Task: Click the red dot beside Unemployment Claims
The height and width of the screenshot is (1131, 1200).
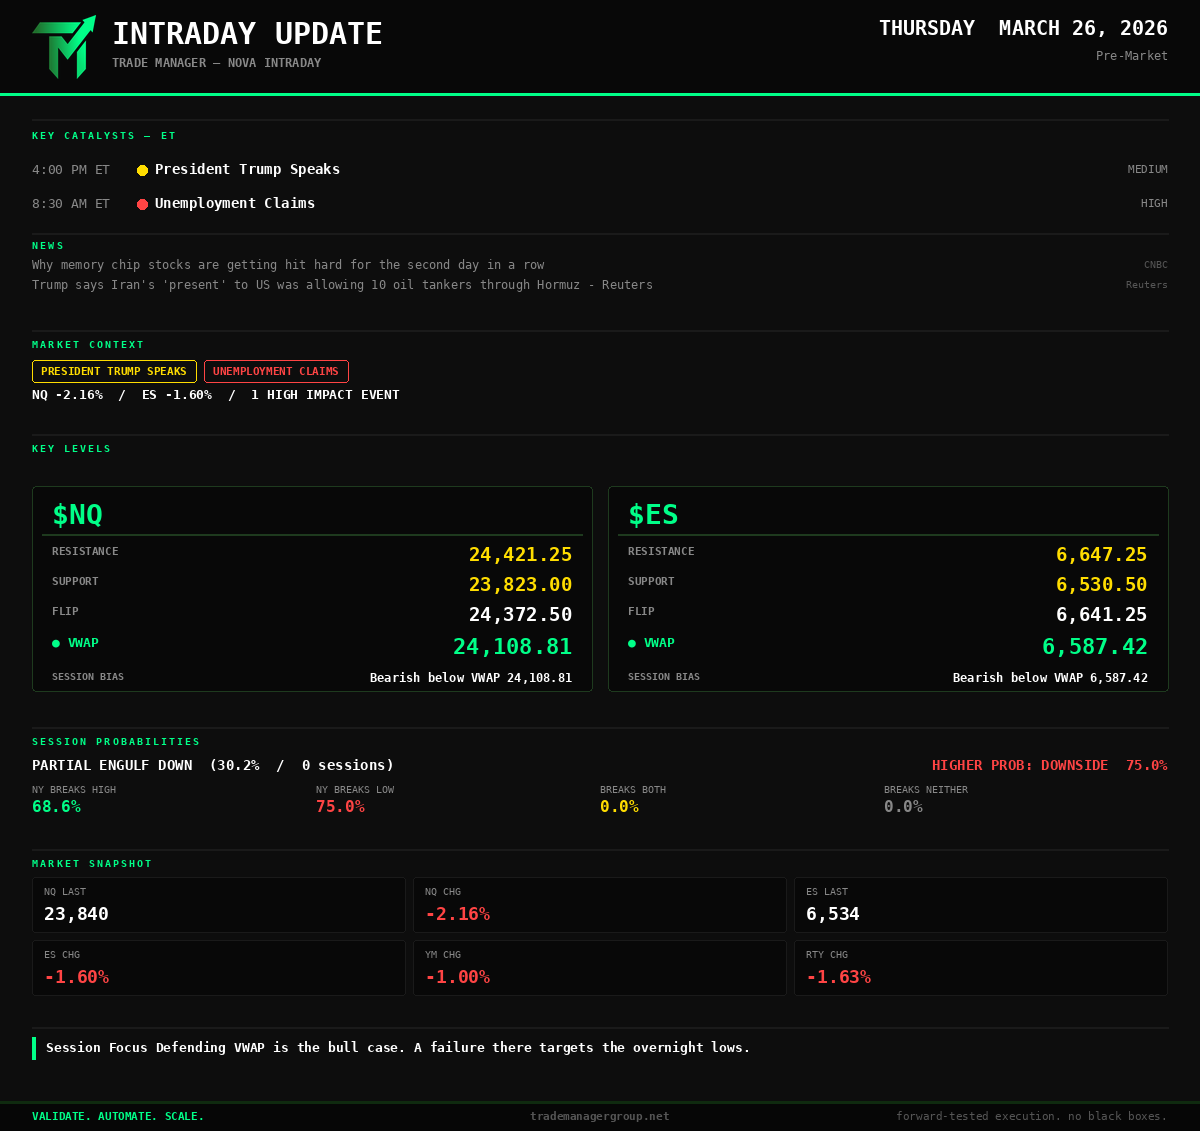Action: (142, 204)
